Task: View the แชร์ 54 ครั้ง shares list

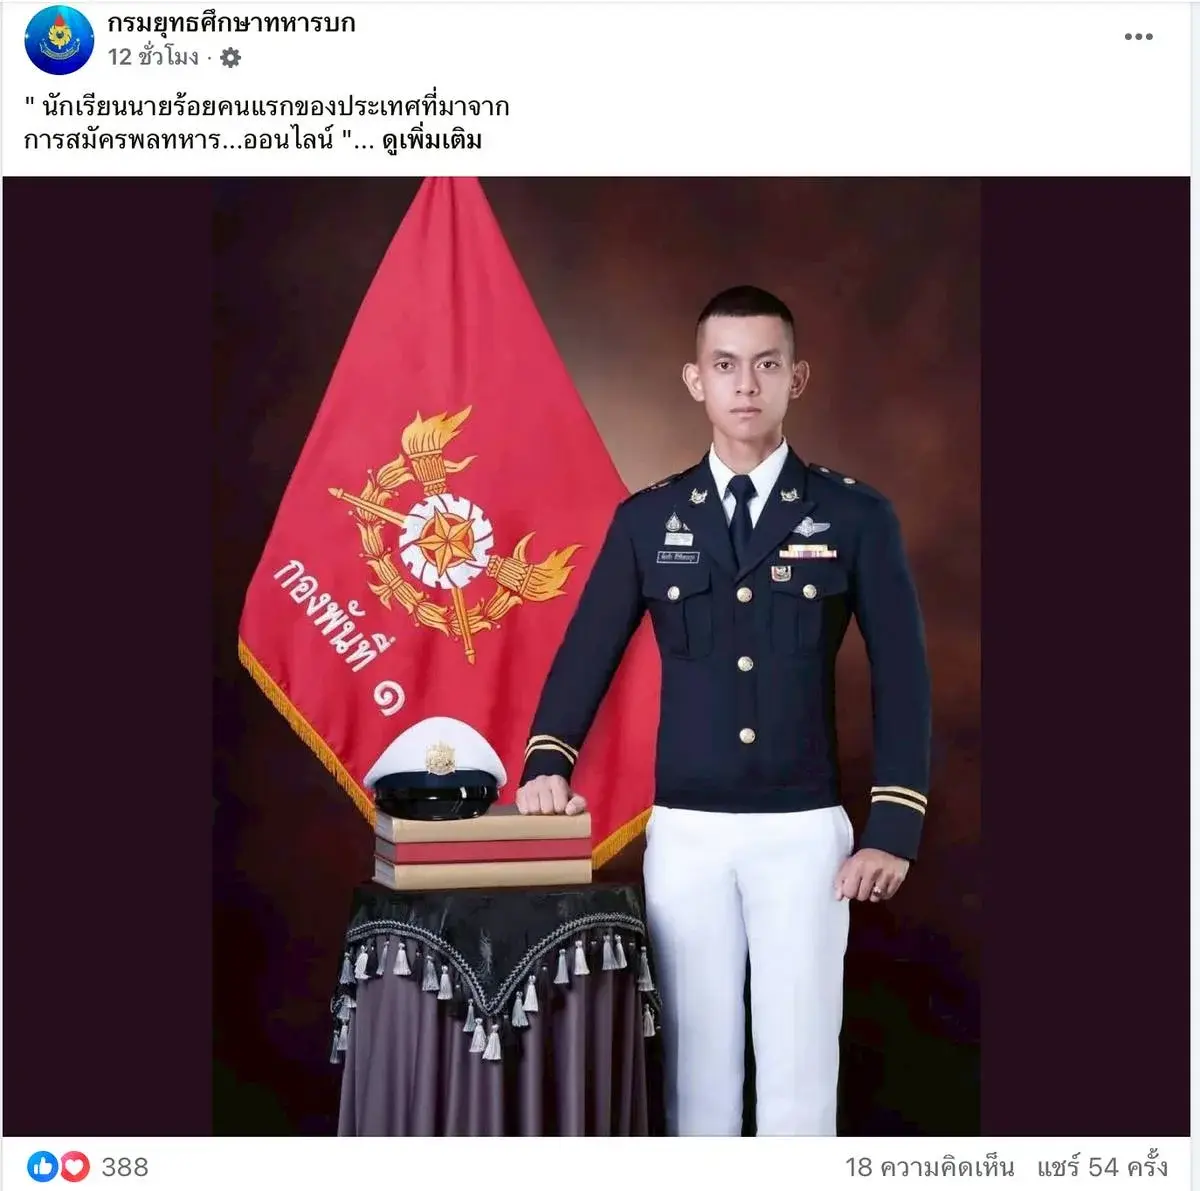Action: tap(1102, 1167)
